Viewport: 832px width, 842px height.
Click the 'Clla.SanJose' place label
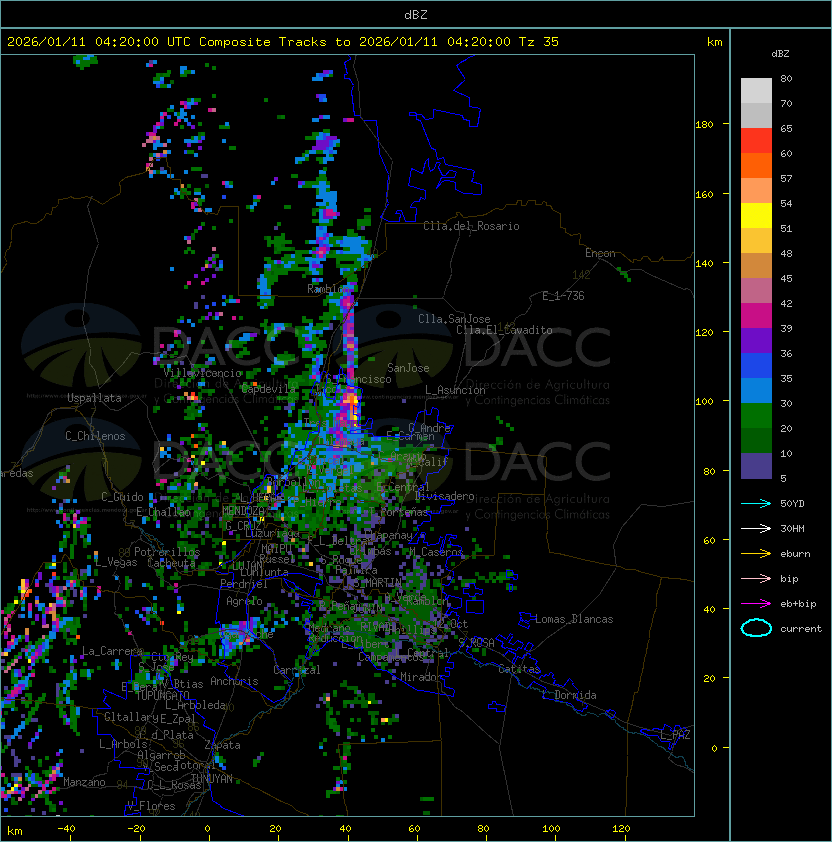(454, 319)
